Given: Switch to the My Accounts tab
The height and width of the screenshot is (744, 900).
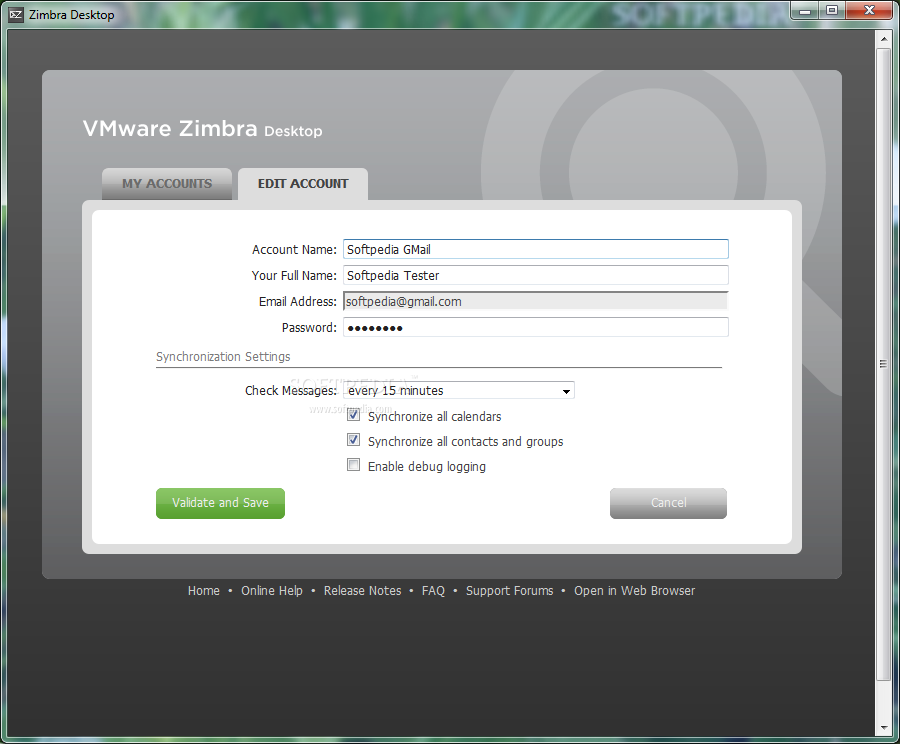Looking at the screenshot, I should click(x=166, y=184).
